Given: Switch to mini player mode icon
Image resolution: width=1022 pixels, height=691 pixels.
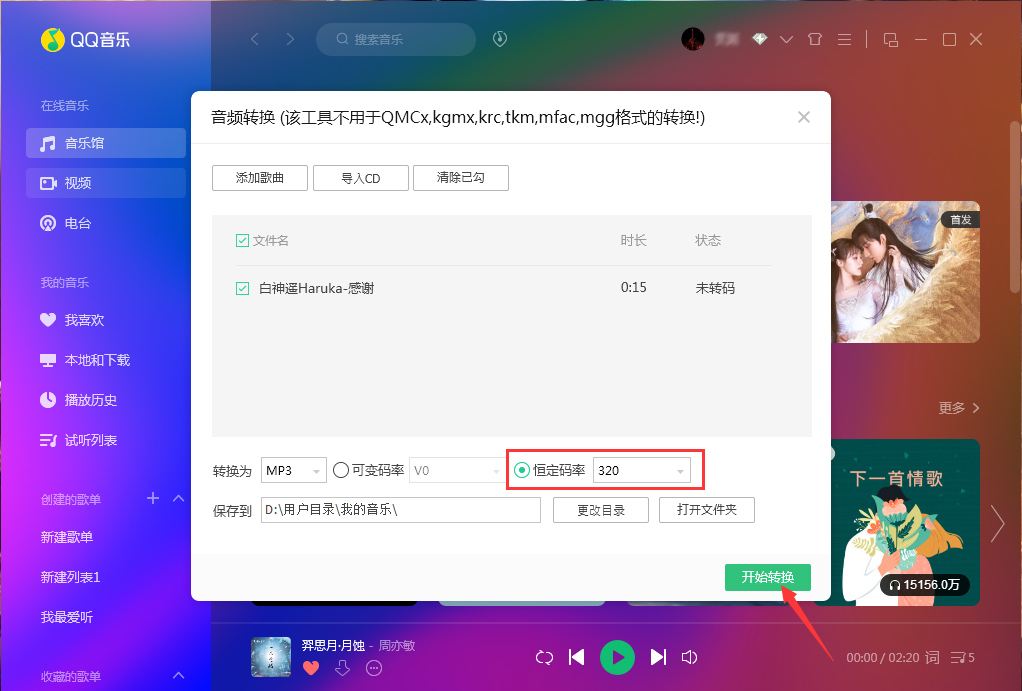Looking at the screenshot, I should 890,39.
